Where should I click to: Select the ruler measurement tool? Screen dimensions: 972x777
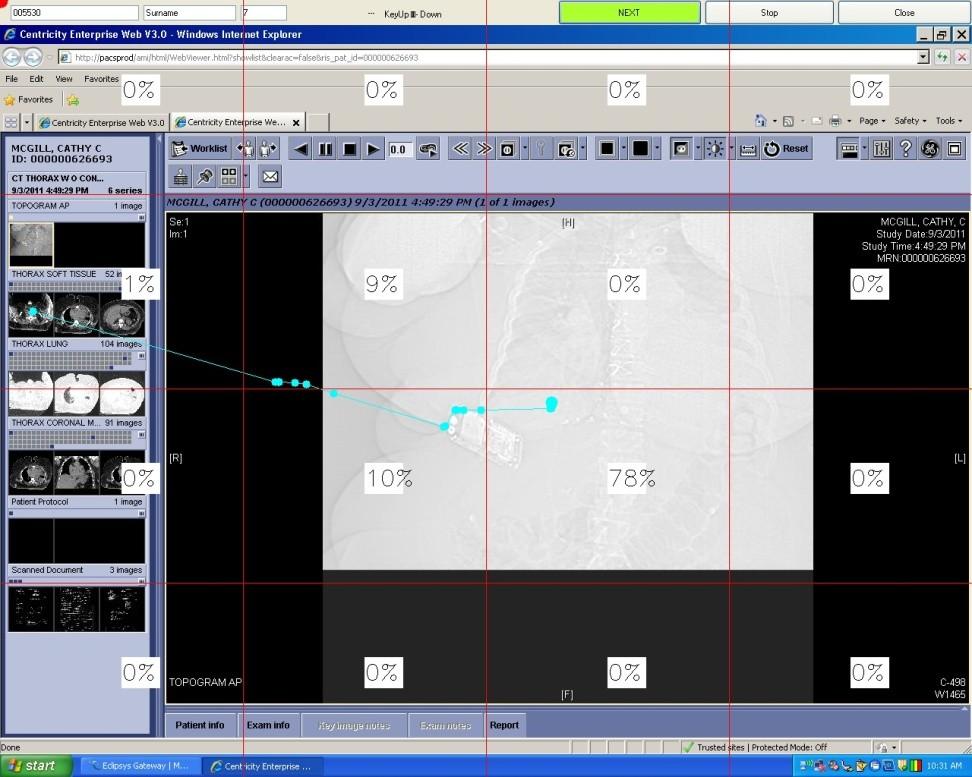[748, 149]
